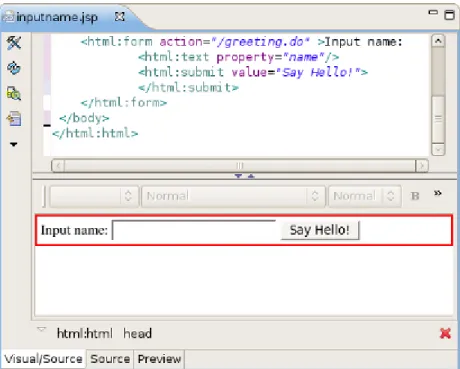Click horizontal scroll right arrow

(422, 165)
